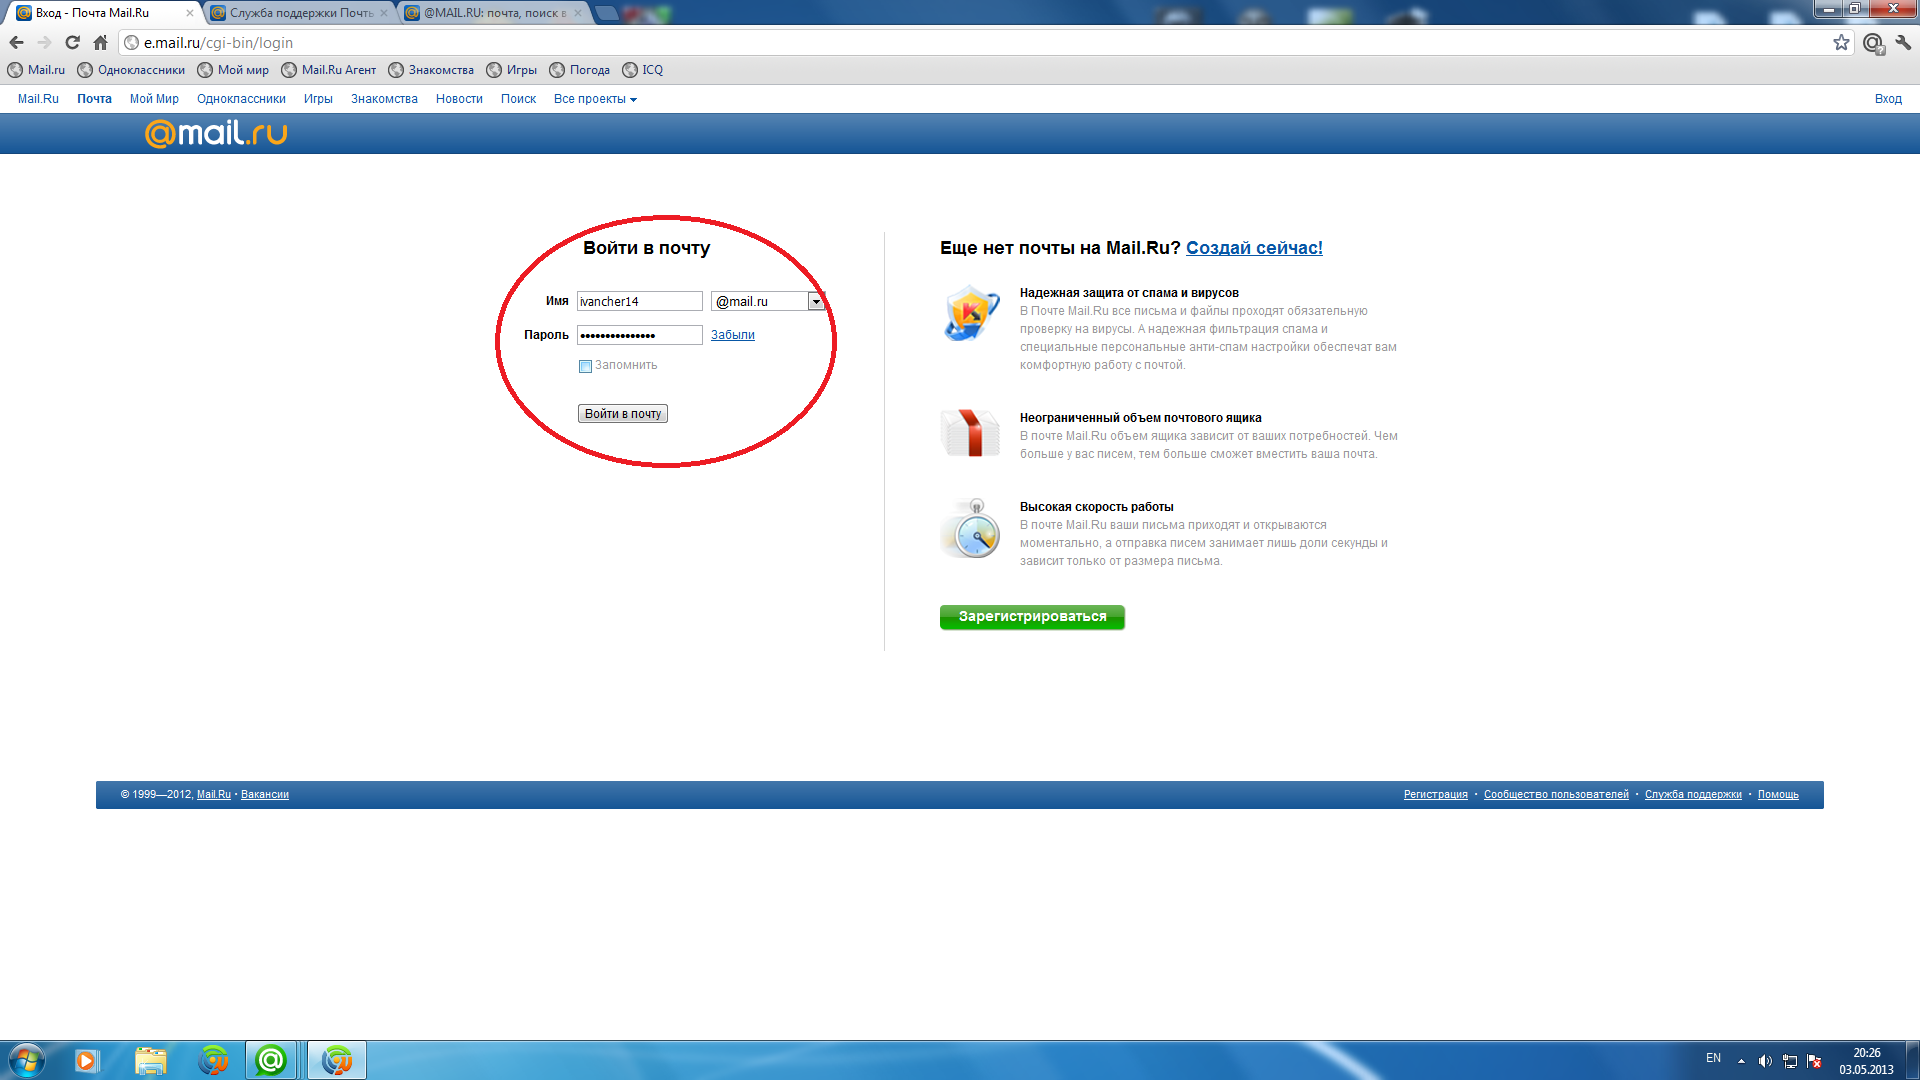Bookmark page with star icon
This screenshot has height=1080, width=1920.
[x=1841, y=43]
